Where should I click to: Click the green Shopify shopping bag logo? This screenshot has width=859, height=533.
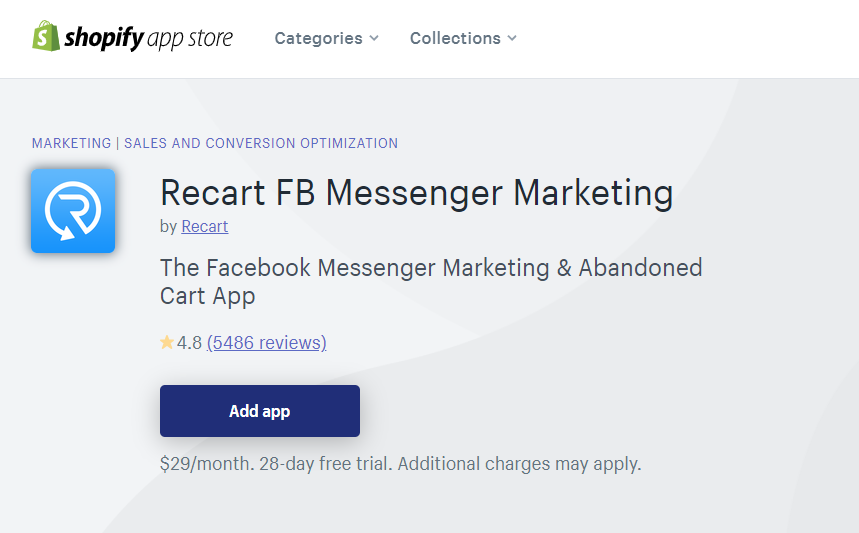pos(46,36)
